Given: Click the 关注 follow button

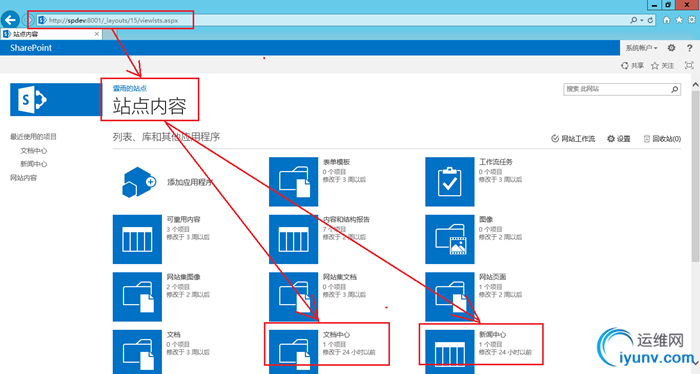Looking at the screenshot, I should [x=662, y=66].
